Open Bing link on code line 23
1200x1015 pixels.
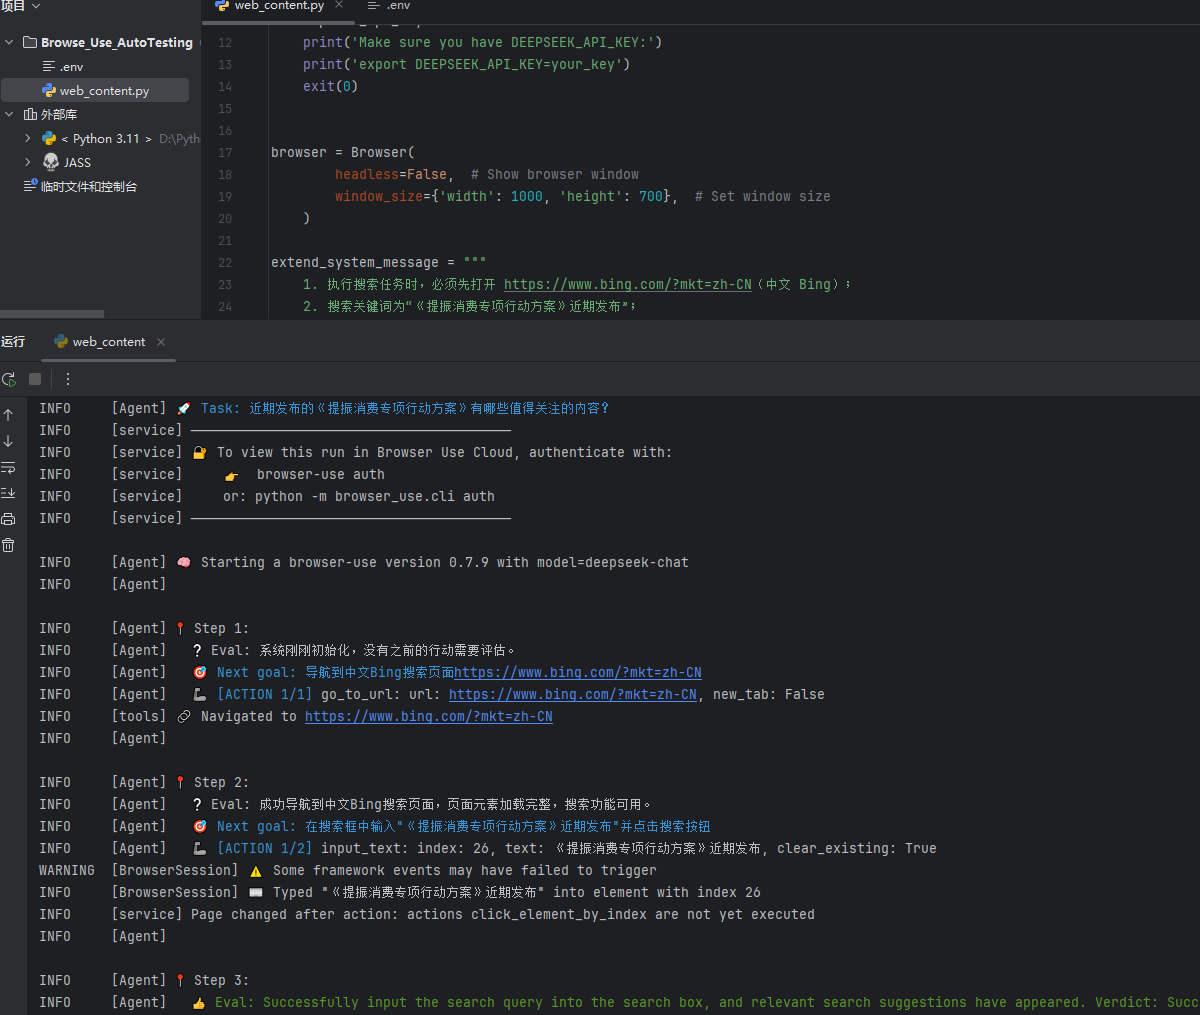click(x=627, y=285)
